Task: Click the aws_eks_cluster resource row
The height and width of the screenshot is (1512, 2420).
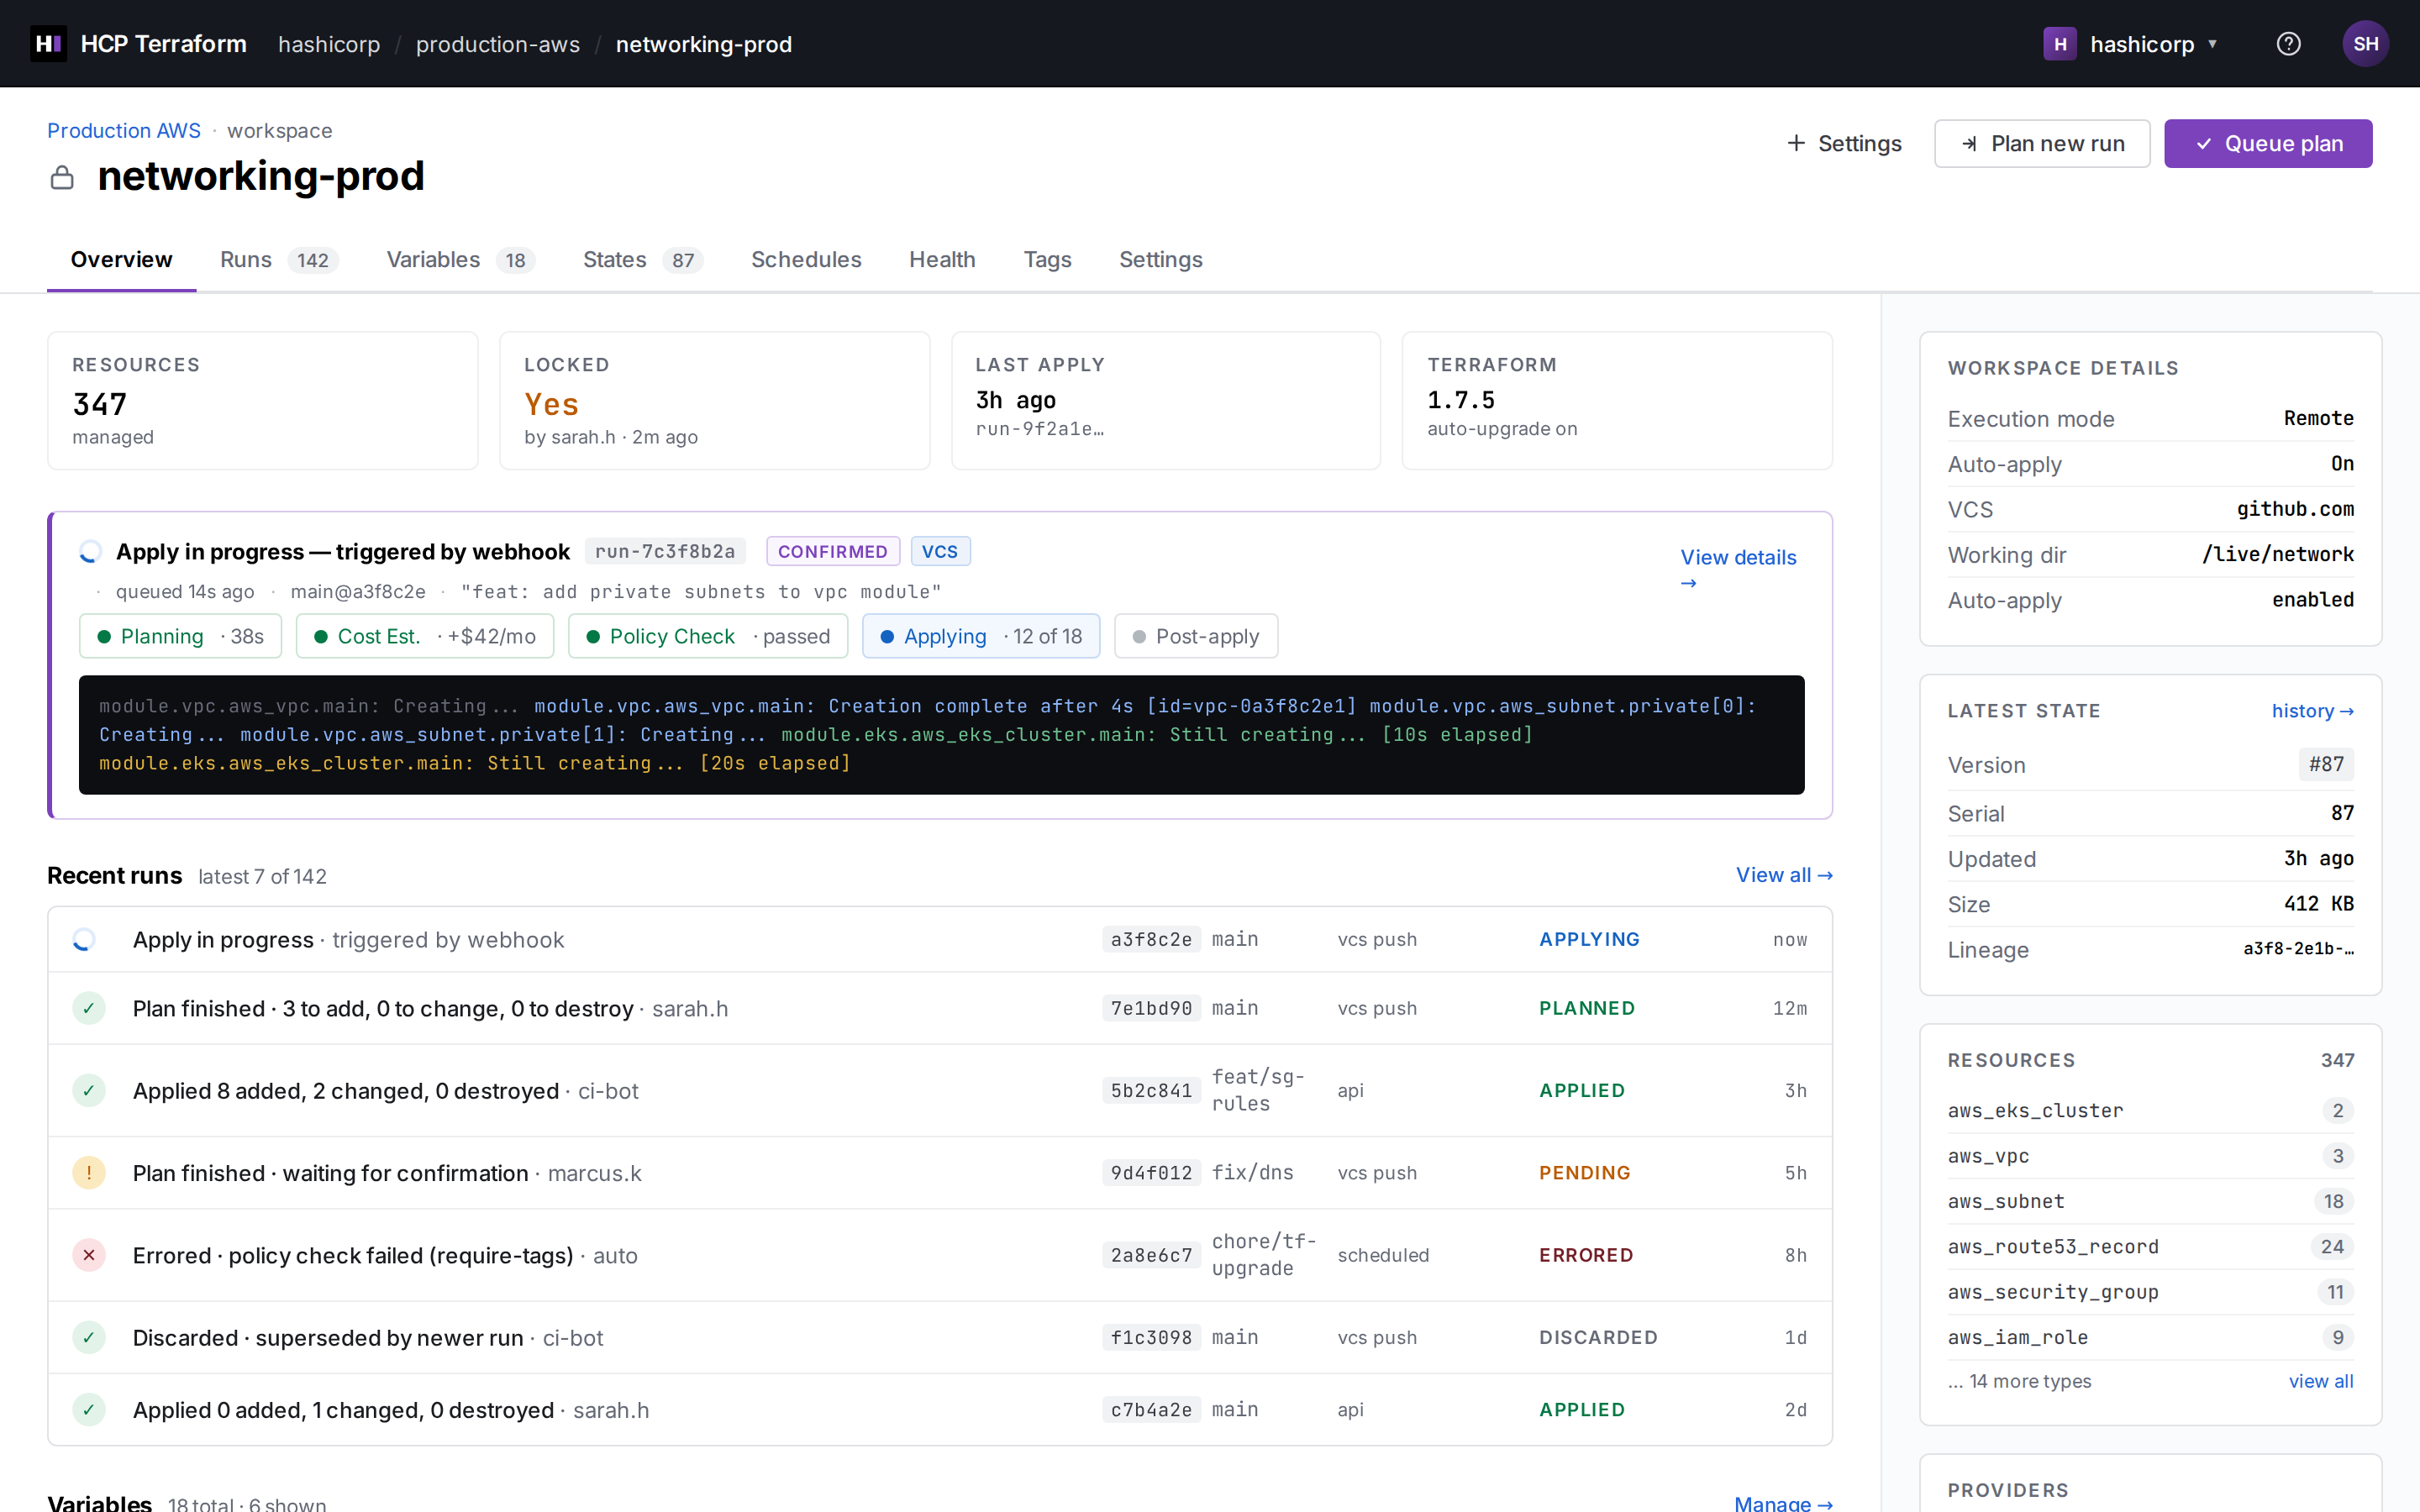Action: pyautogui.click(x=2150, y=1110)
